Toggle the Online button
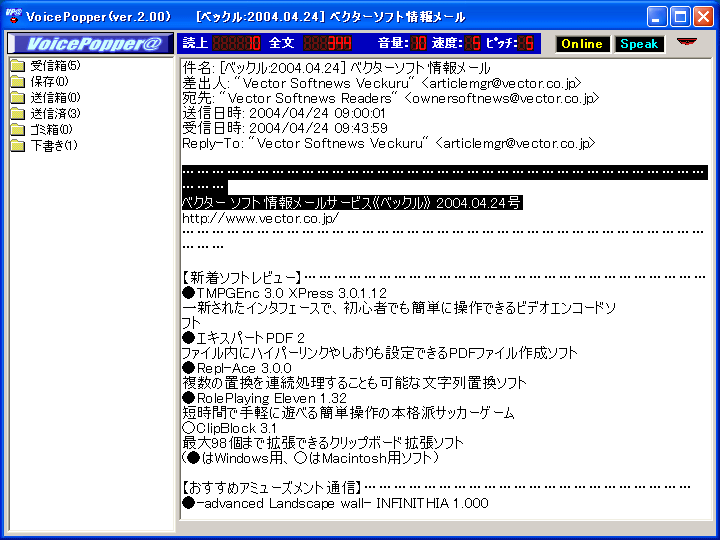The image size is (720, 540). pos(582,44)
